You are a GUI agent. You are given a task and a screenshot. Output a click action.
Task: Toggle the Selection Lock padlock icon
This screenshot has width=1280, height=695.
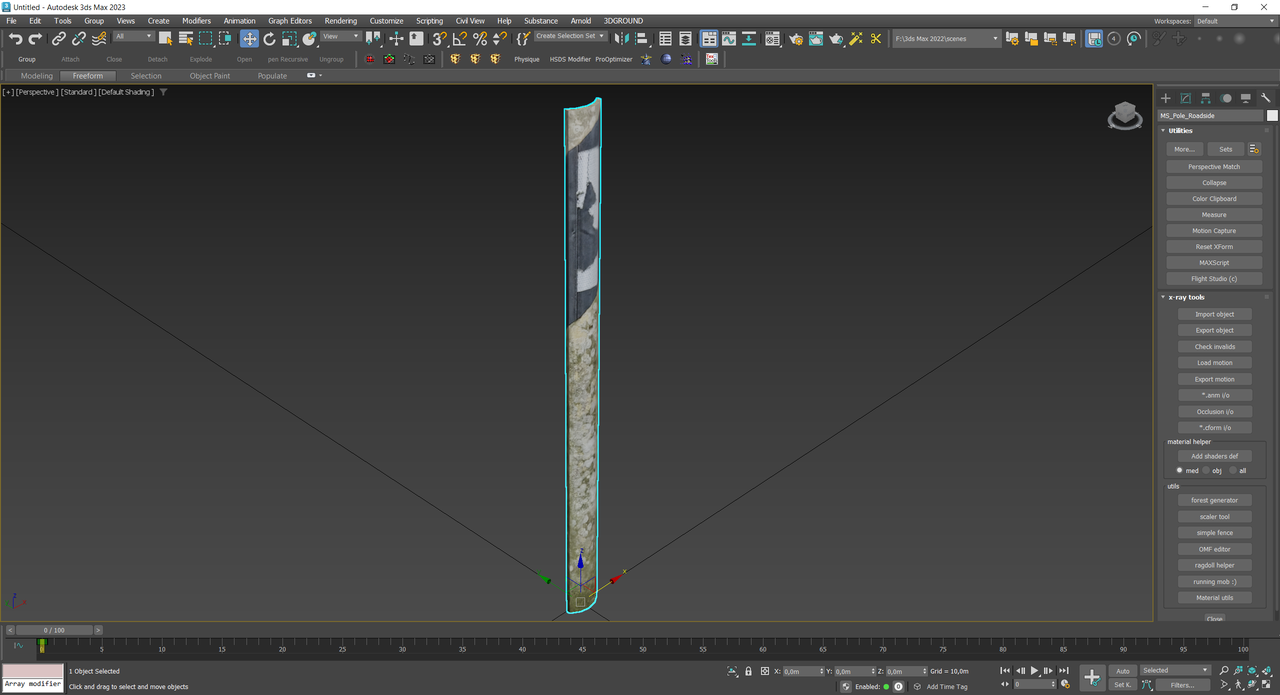coord(748,671)
